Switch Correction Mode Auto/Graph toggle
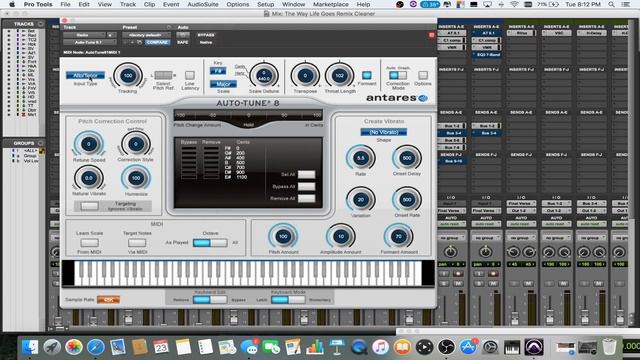 point(398,75)
